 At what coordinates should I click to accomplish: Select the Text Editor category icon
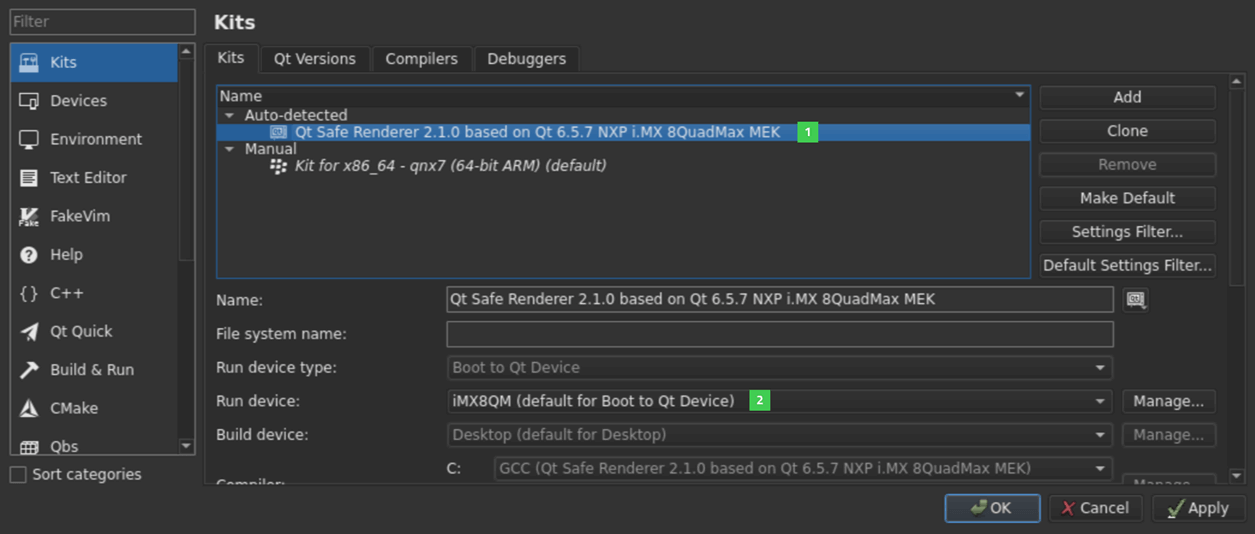[29, 178]
